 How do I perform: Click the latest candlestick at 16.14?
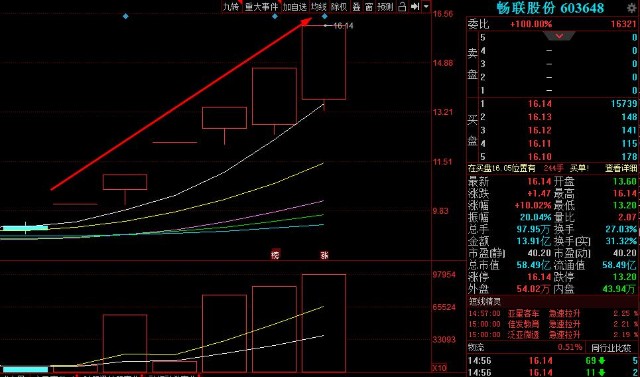tap(324, 62)
